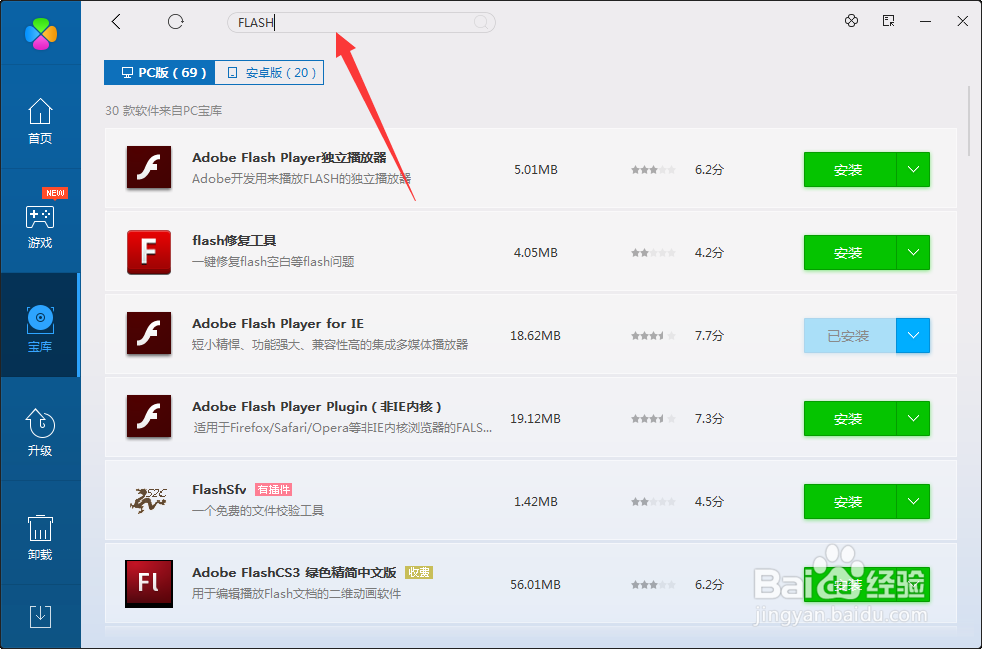This screenshot has height=649, width=982.
Task: Open the feedback icon in title bar
Action: coord(888,21)
